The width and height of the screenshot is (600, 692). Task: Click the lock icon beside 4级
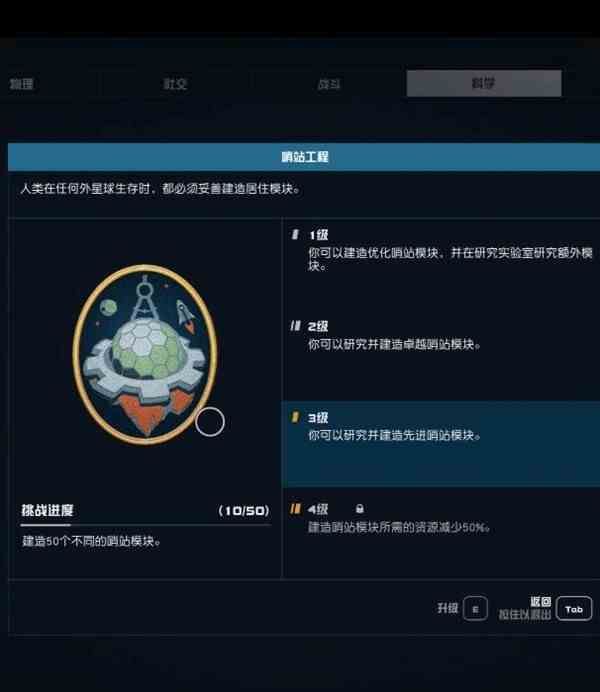point(360,509)
